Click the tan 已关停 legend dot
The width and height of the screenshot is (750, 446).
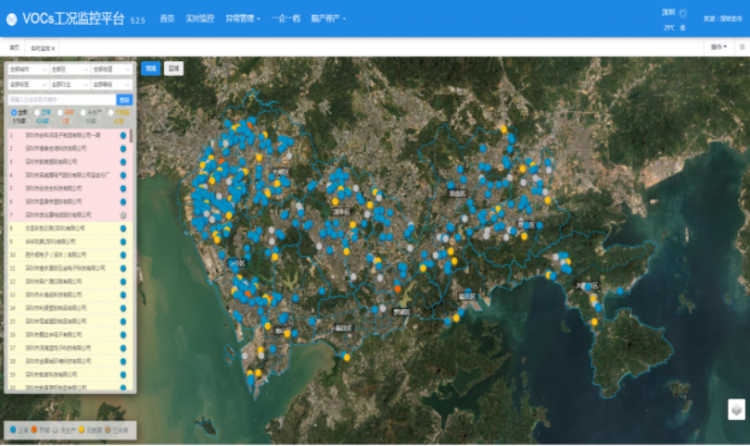[108, 430]
